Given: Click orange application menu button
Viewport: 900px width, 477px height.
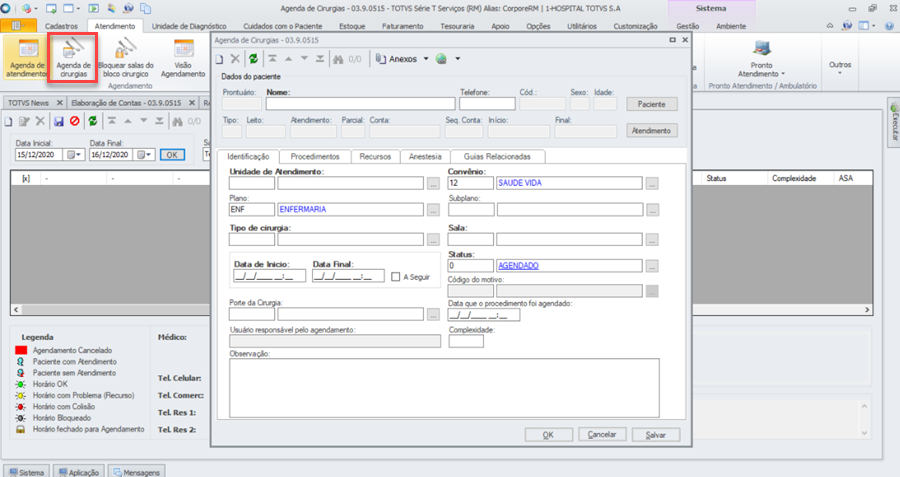Looking at the screenshot, I should 18,26.
